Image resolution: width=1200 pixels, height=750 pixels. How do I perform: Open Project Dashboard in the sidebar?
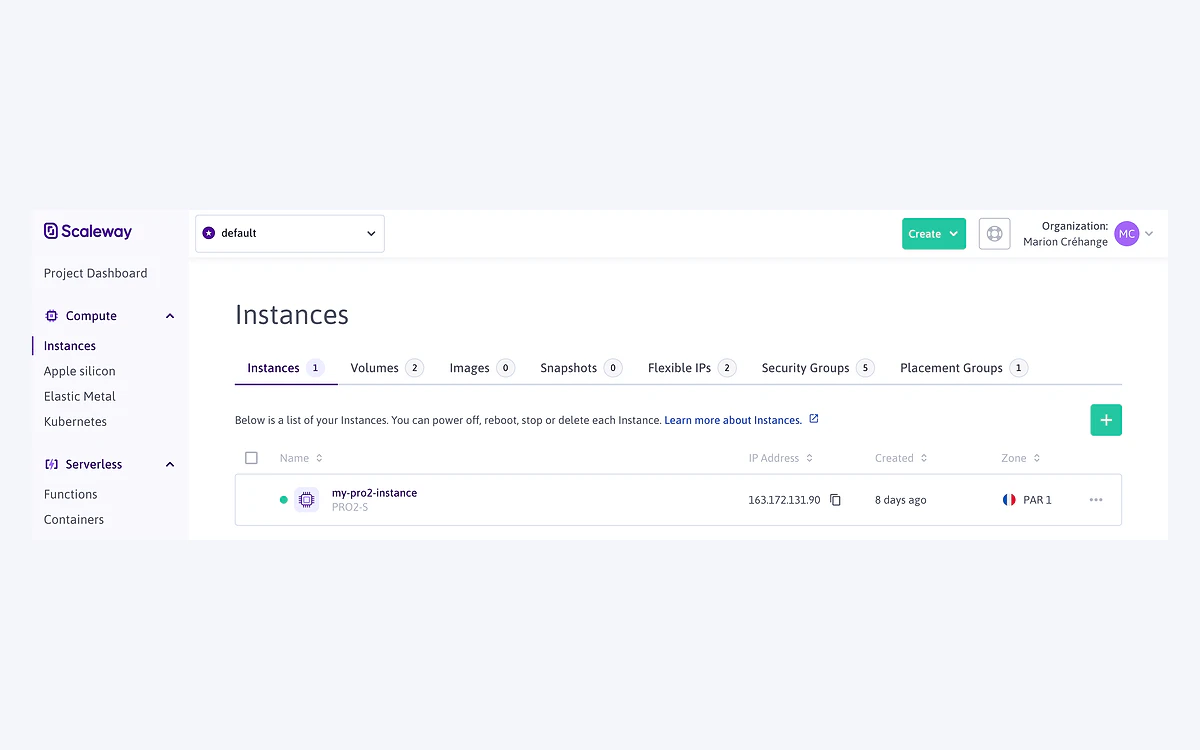pyautogui.click(x=96, y=273)
